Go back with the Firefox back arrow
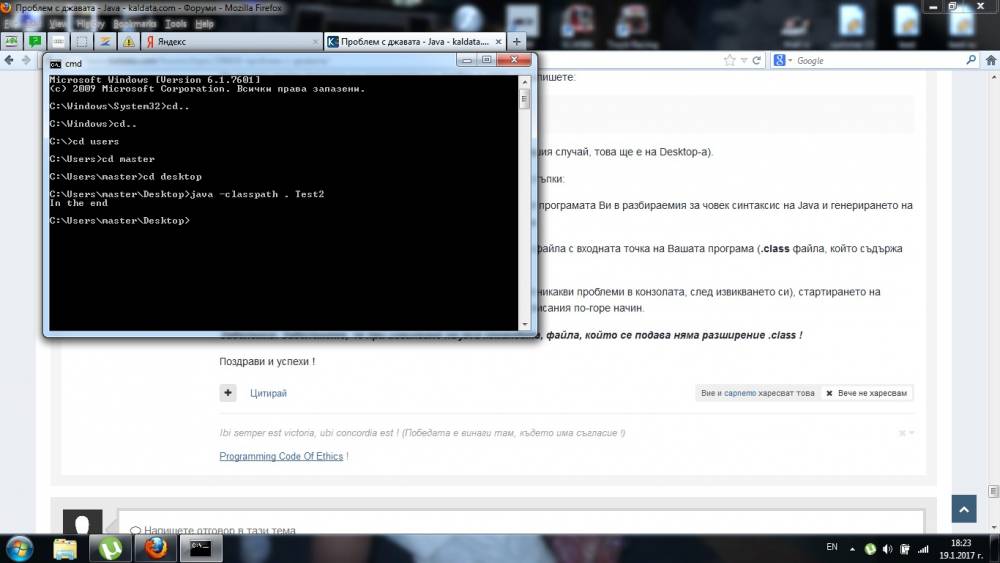Viewport: 1000px width, 563px height. (x=9, y=60)
